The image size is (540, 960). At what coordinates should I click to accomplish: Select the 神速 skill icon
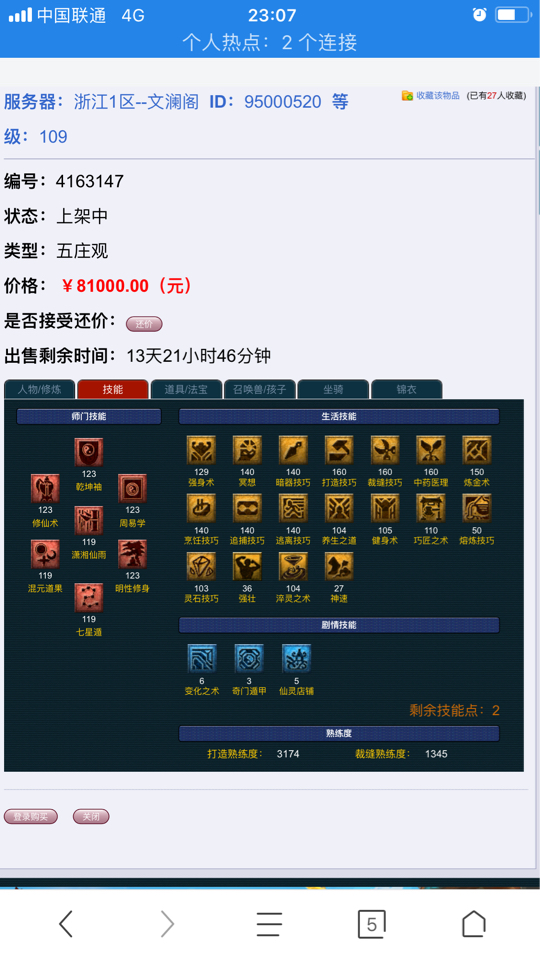click(339, 567)
